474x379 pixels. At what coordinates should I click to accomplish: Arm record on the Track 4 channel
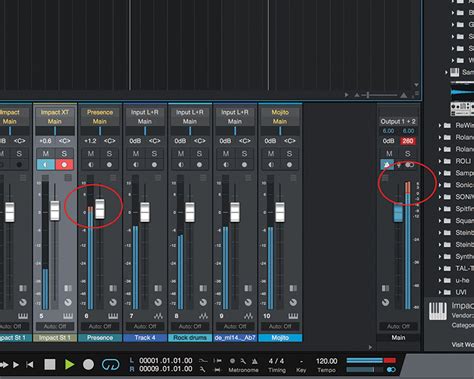[x=154, y=165]
